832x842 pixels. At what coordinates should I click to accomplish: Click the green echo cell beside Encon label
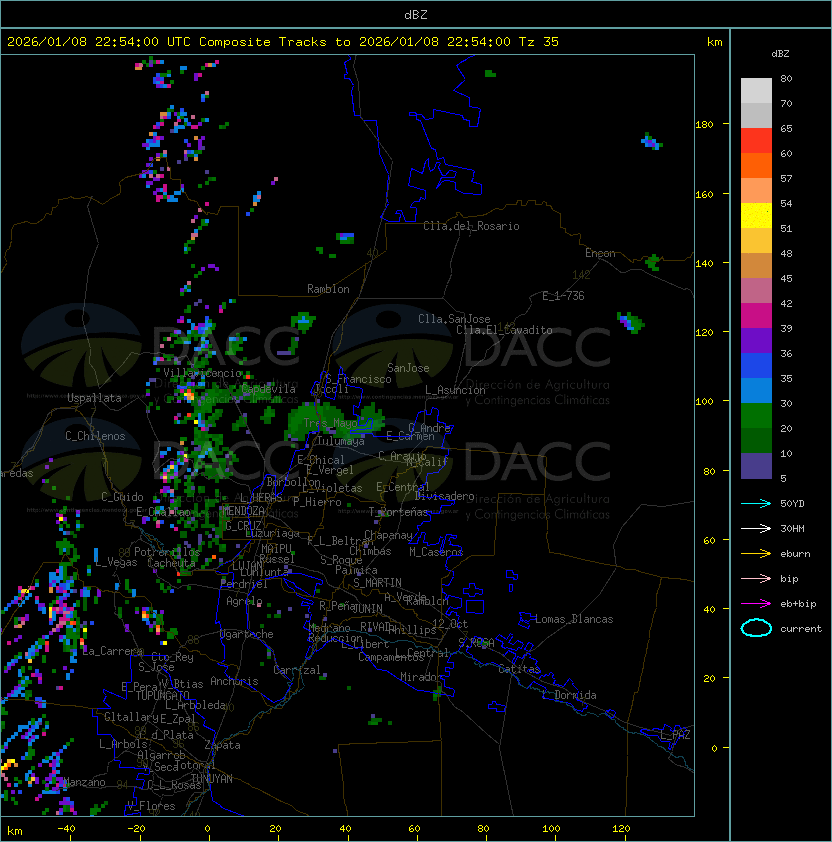coord(653,263)
